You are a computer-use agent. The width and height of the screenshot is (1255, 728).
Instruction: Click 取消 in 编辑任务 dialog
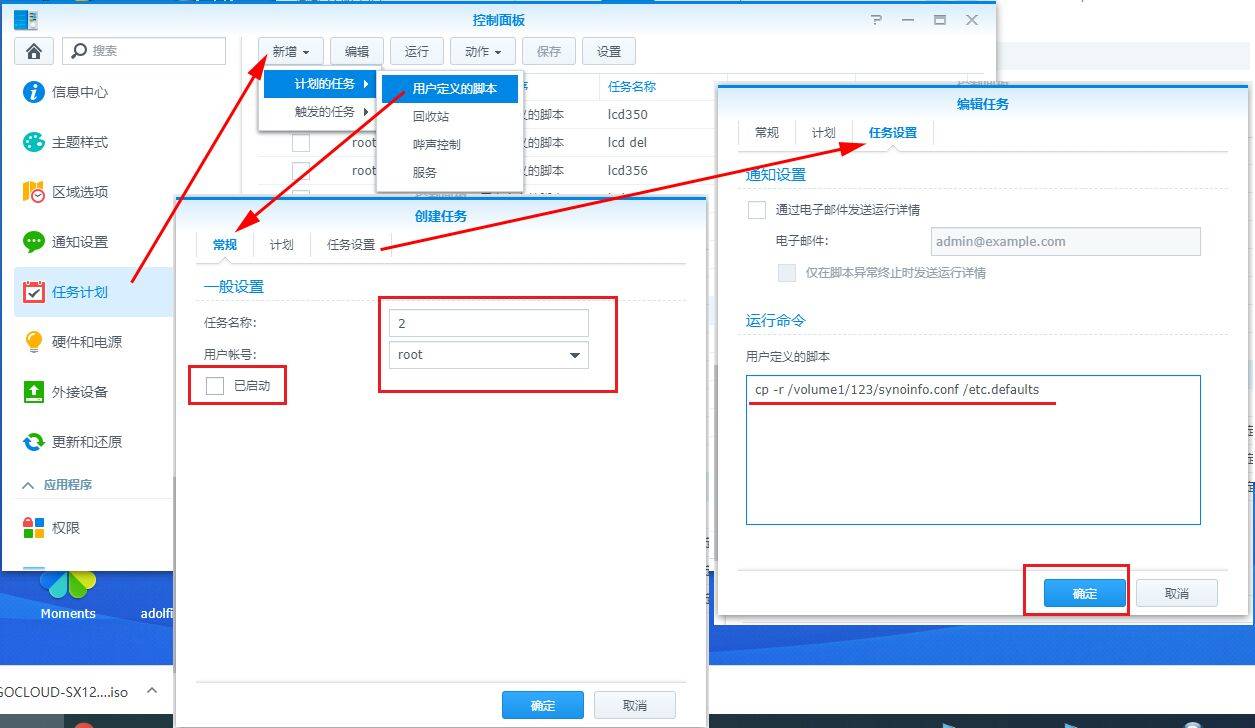1177,593
